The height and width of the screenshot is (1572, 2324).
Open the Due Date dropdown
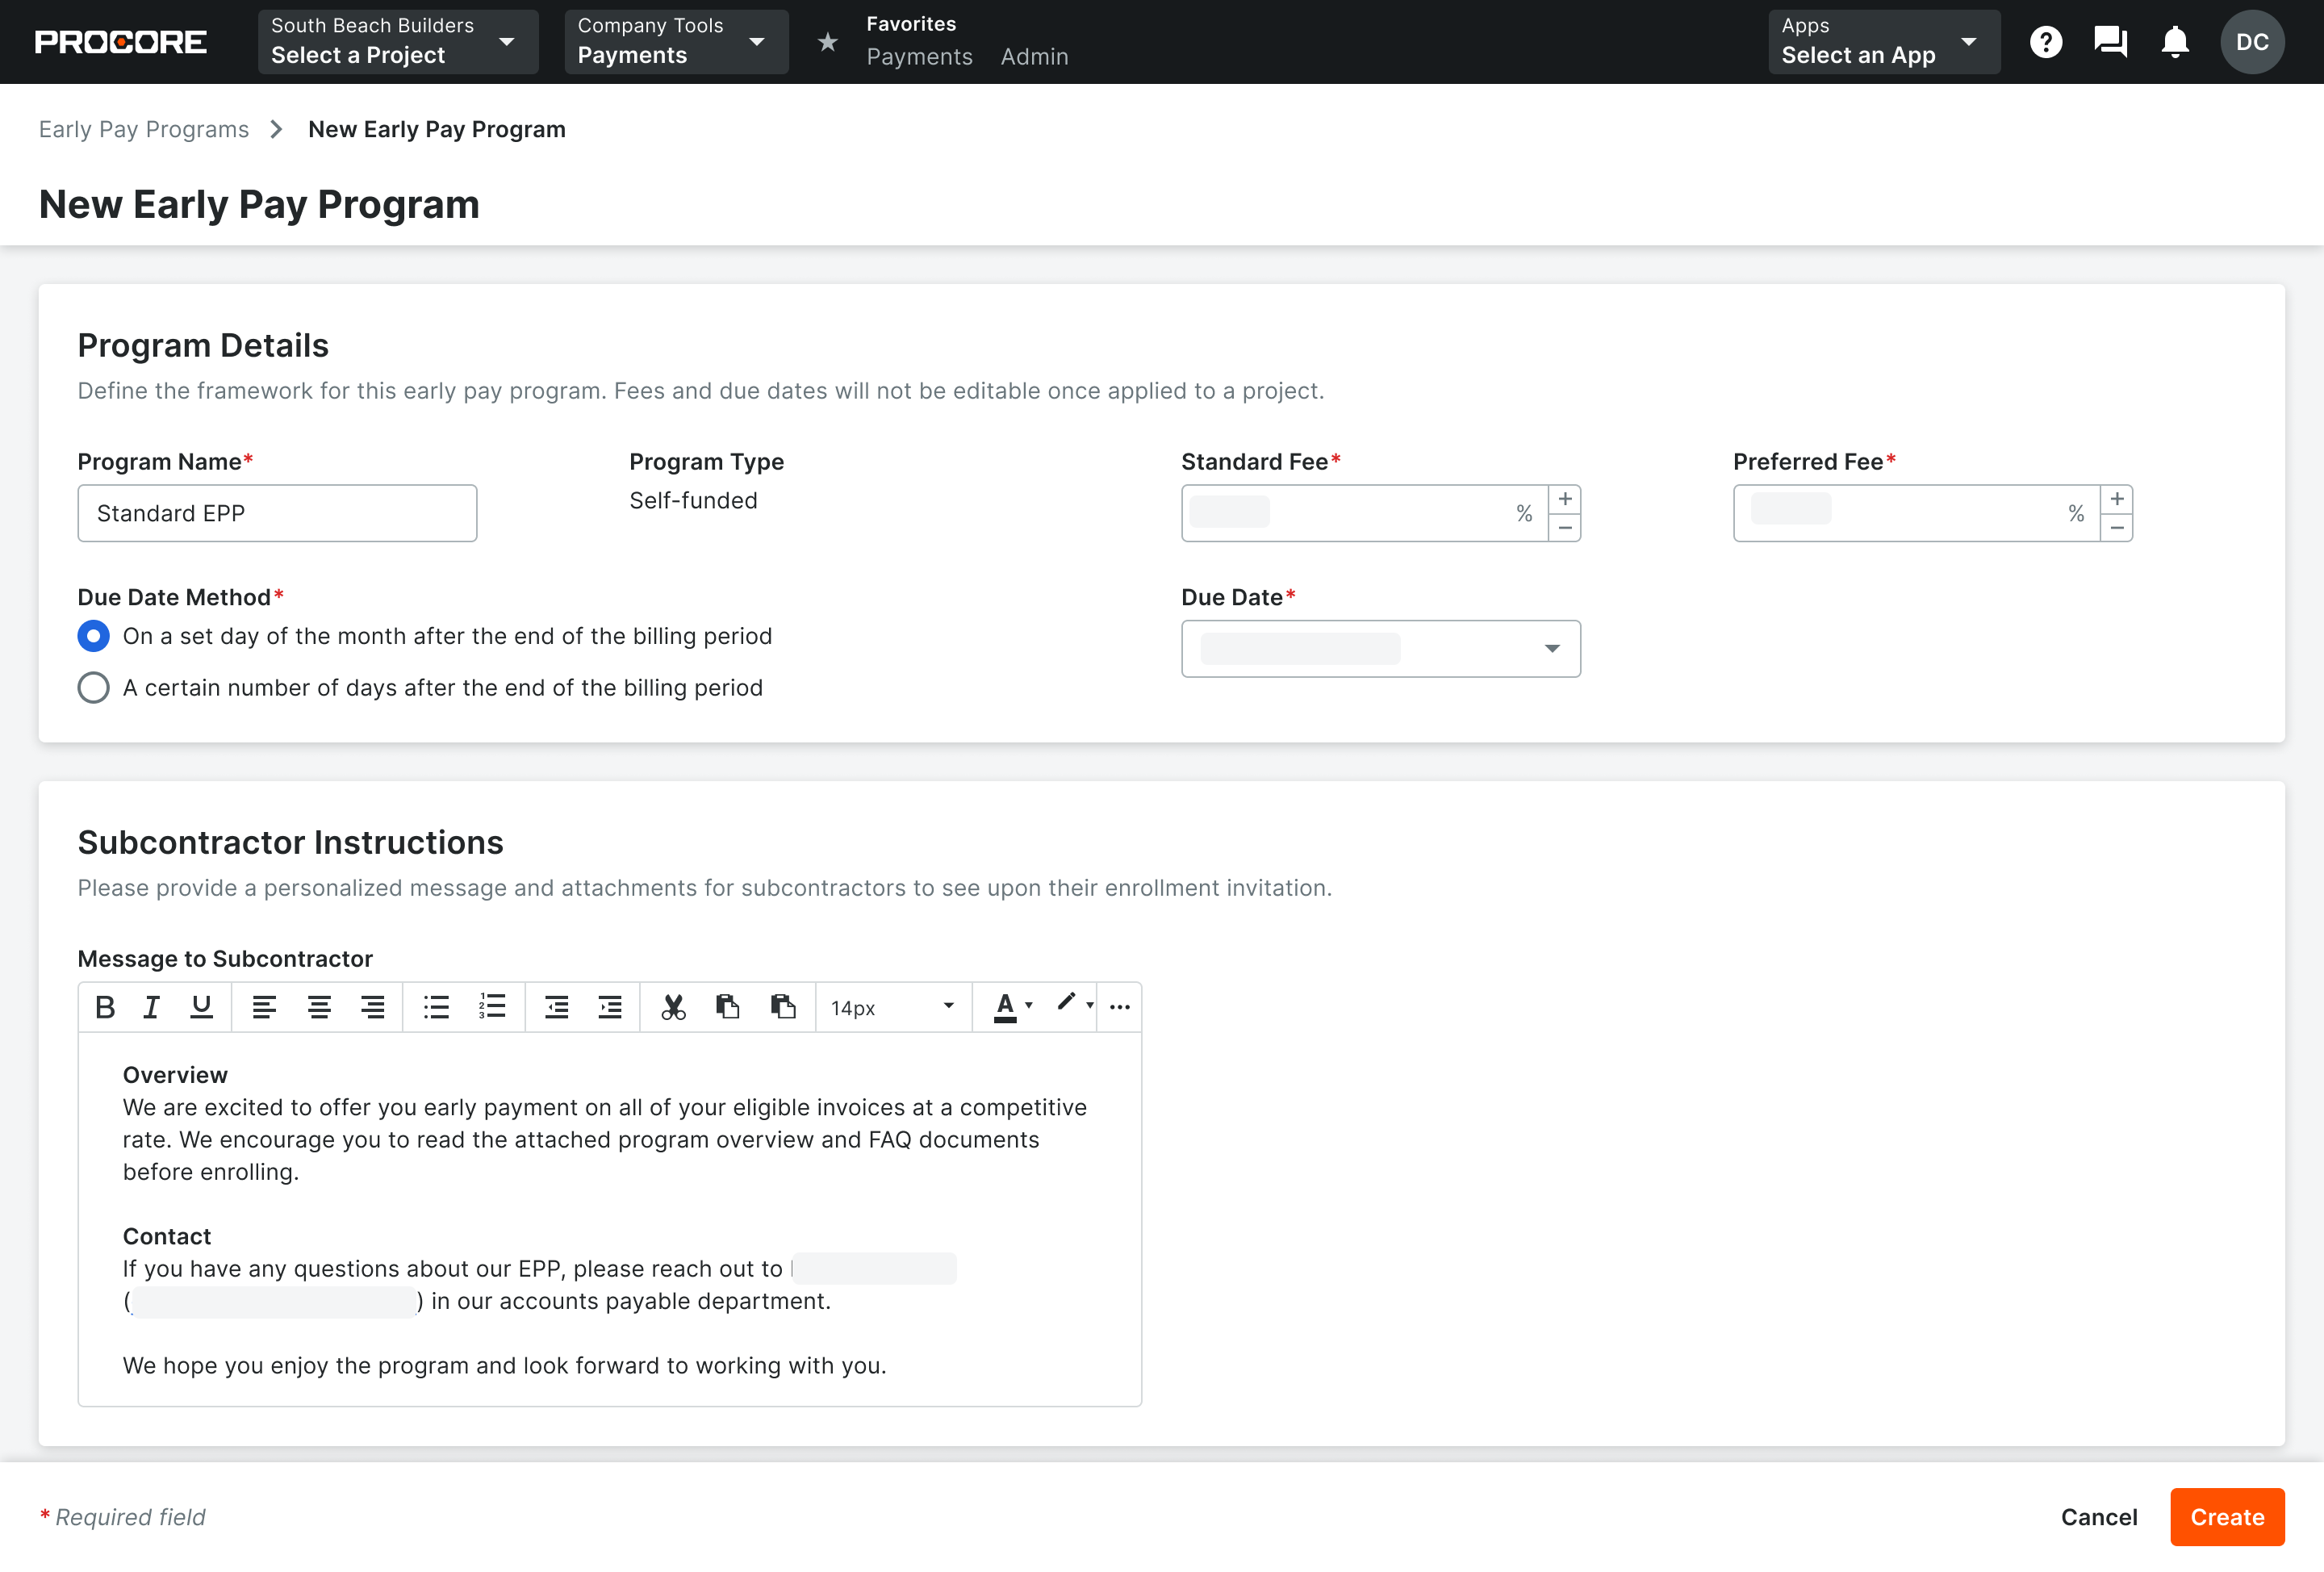[x=1551, y=648]
